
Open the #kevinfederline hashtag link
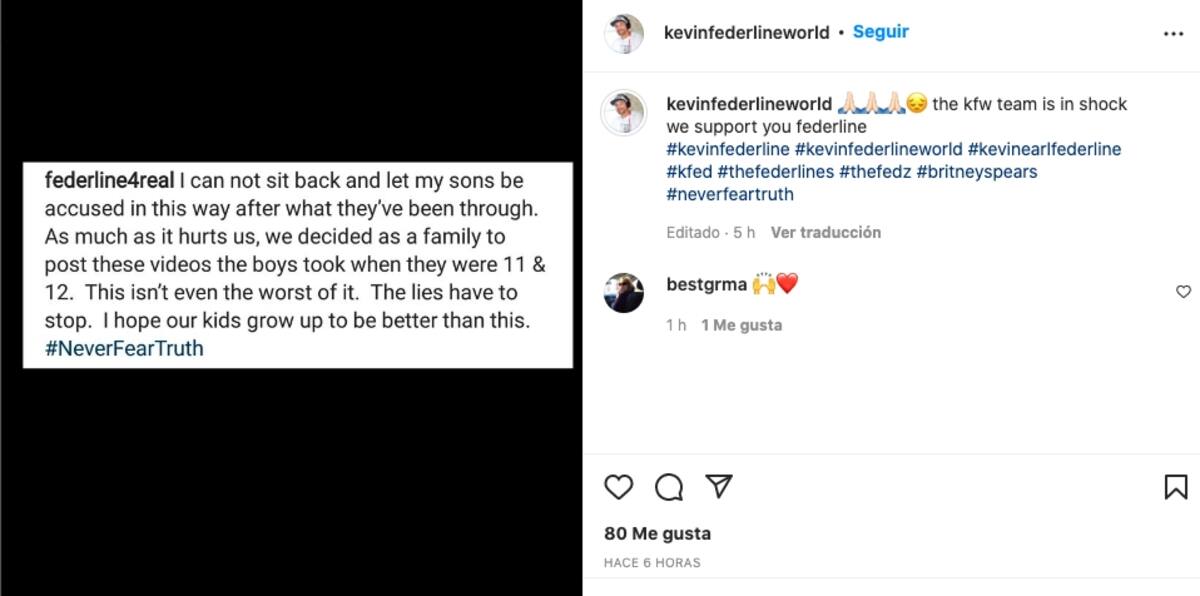tap(728, 149)
